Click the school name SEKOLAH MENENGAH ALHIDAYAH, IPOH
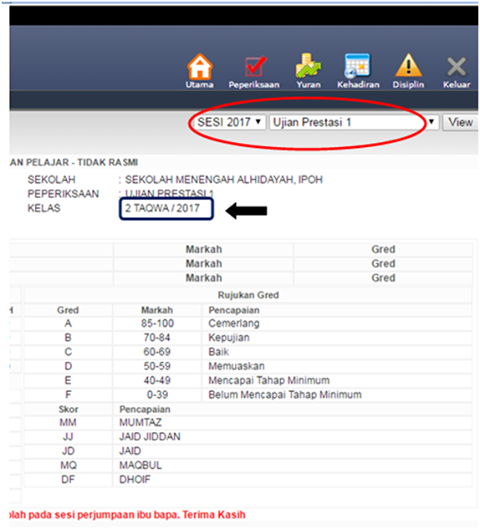This screenshot has height=529, width=480. (224, 179)
